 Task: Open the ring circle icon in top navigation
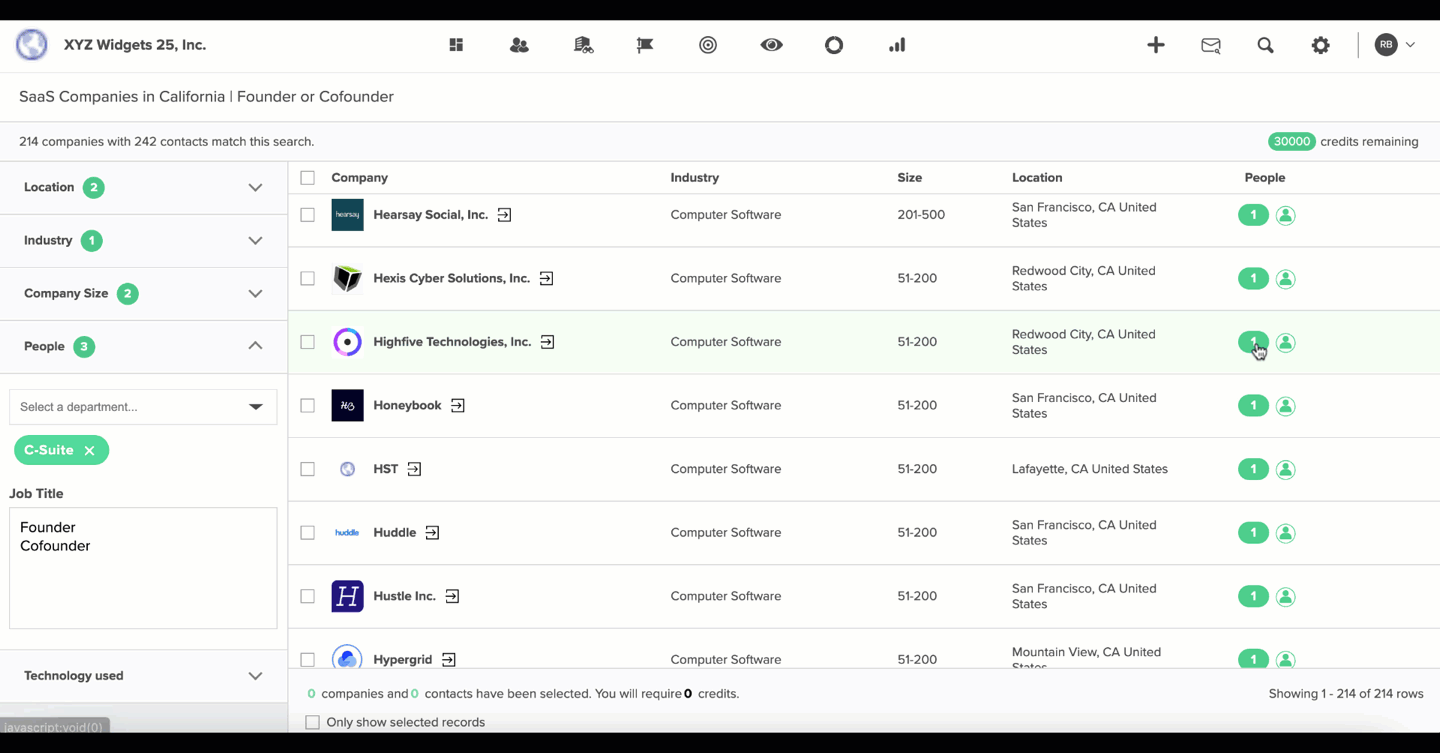click(x=834, y=45)
